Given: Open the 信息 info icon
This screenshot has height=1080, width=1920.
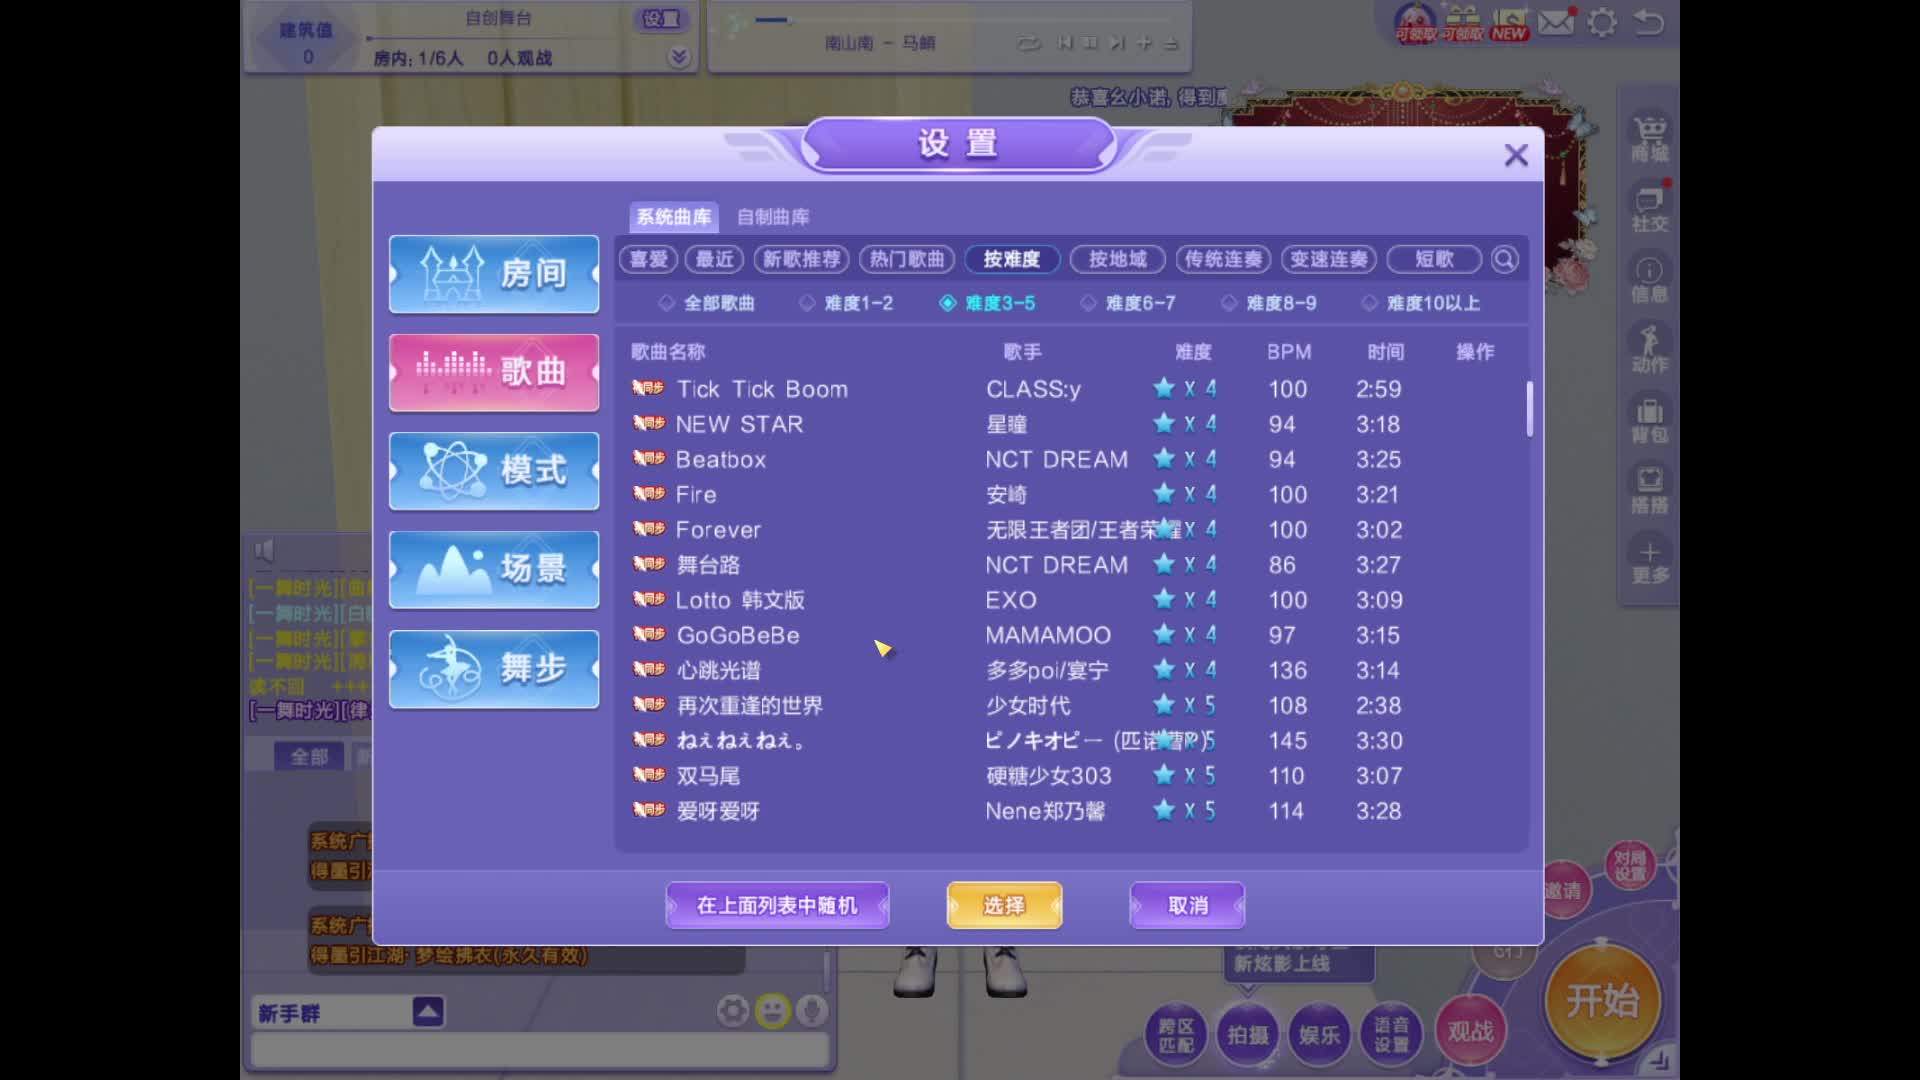Looking at the screenshot, I should (x=1650, y=279).
